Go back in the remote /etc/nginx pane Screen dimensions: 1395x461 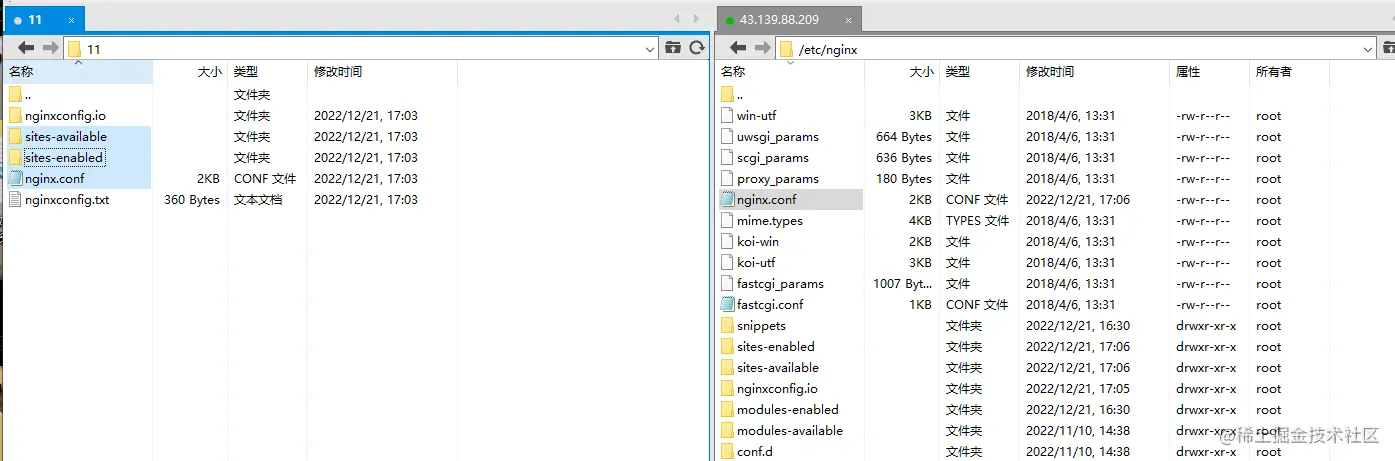tap(738, 48)
